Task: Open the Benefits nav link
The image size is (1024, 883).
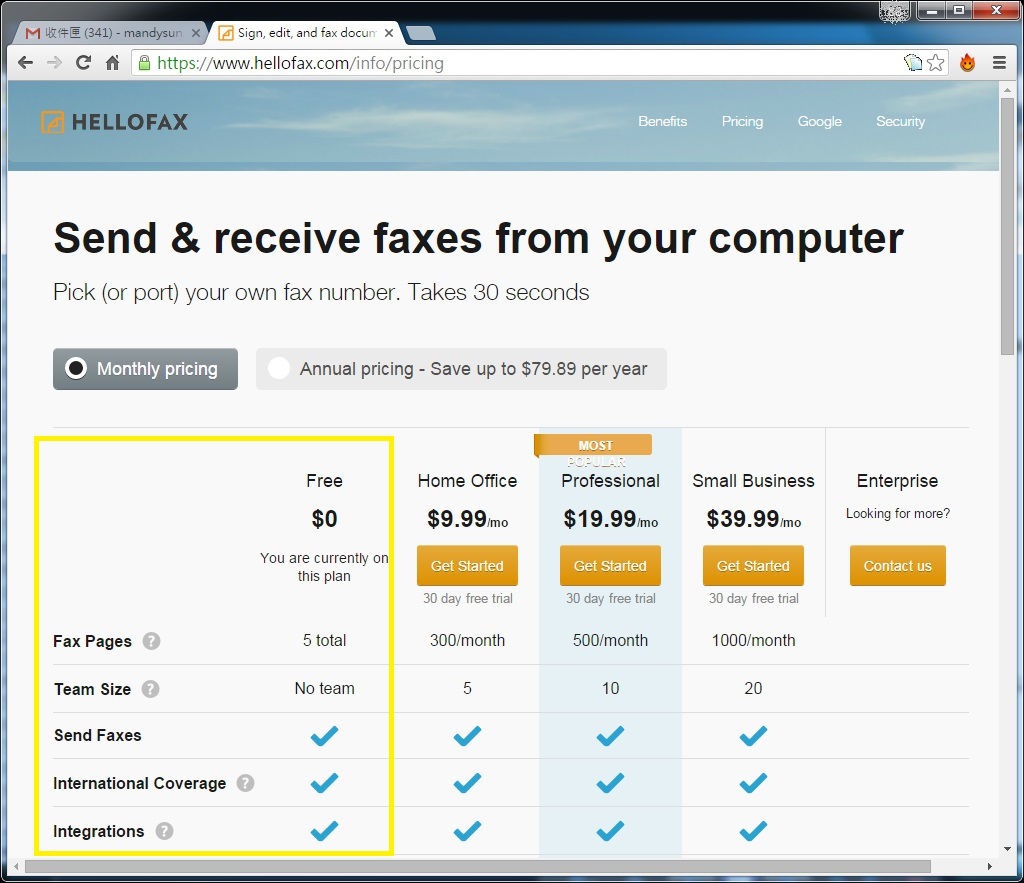Action: (x=662, y=121)
